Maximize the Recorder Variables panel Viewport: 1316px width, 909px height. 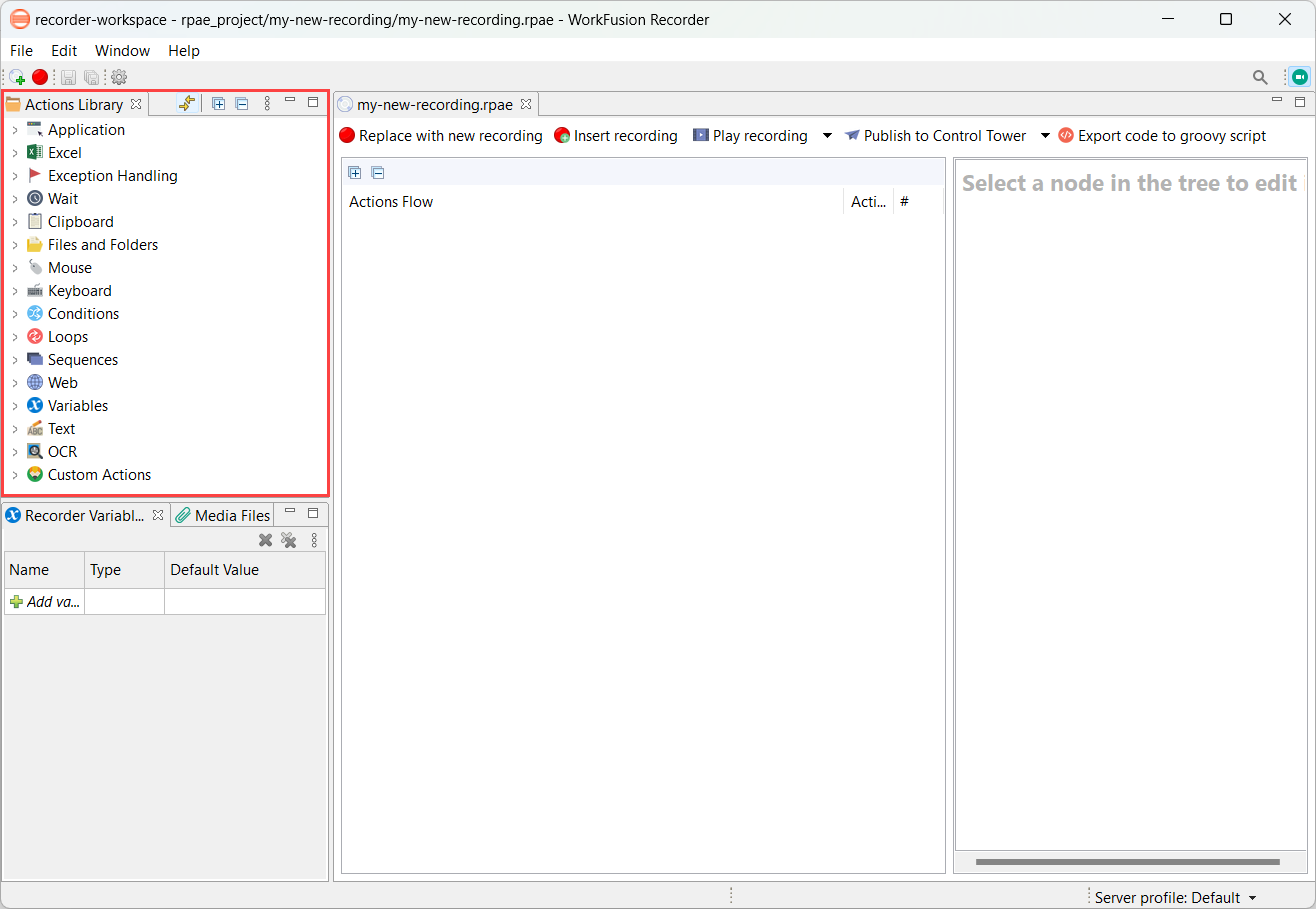pos(313,513)
